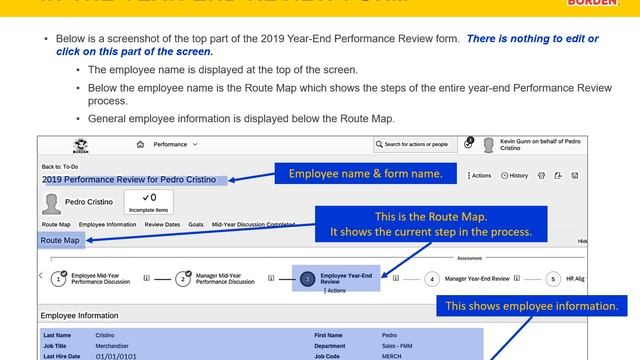
Task: Click the chevron beside Performance
Action: coord(195,144)
